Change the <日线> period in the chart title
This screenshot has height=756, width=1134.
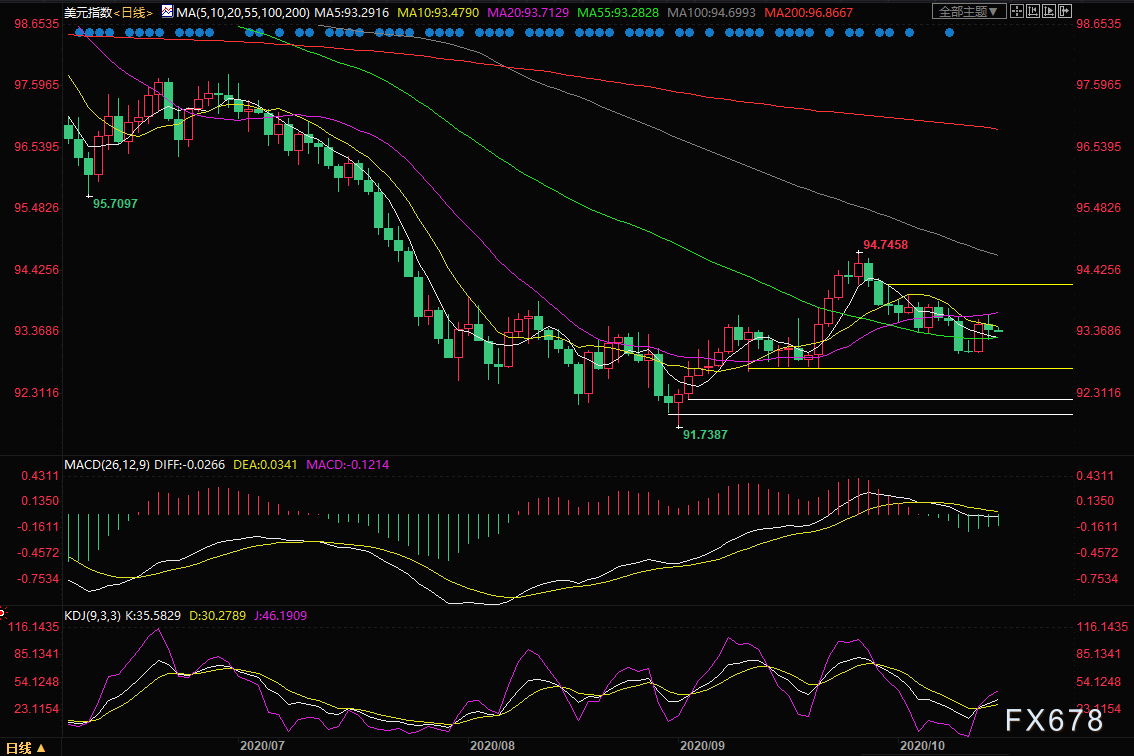(133, 12)
